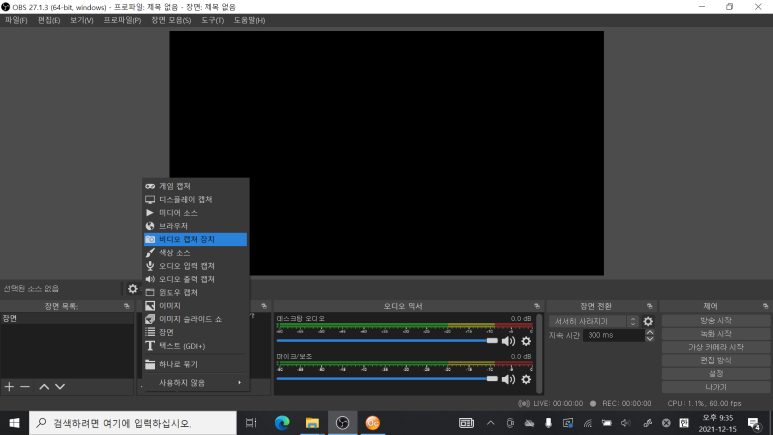This screenshot has width=773, height=435.
Task: Open the File (파일) menu
Action: (x=16, y=20)
